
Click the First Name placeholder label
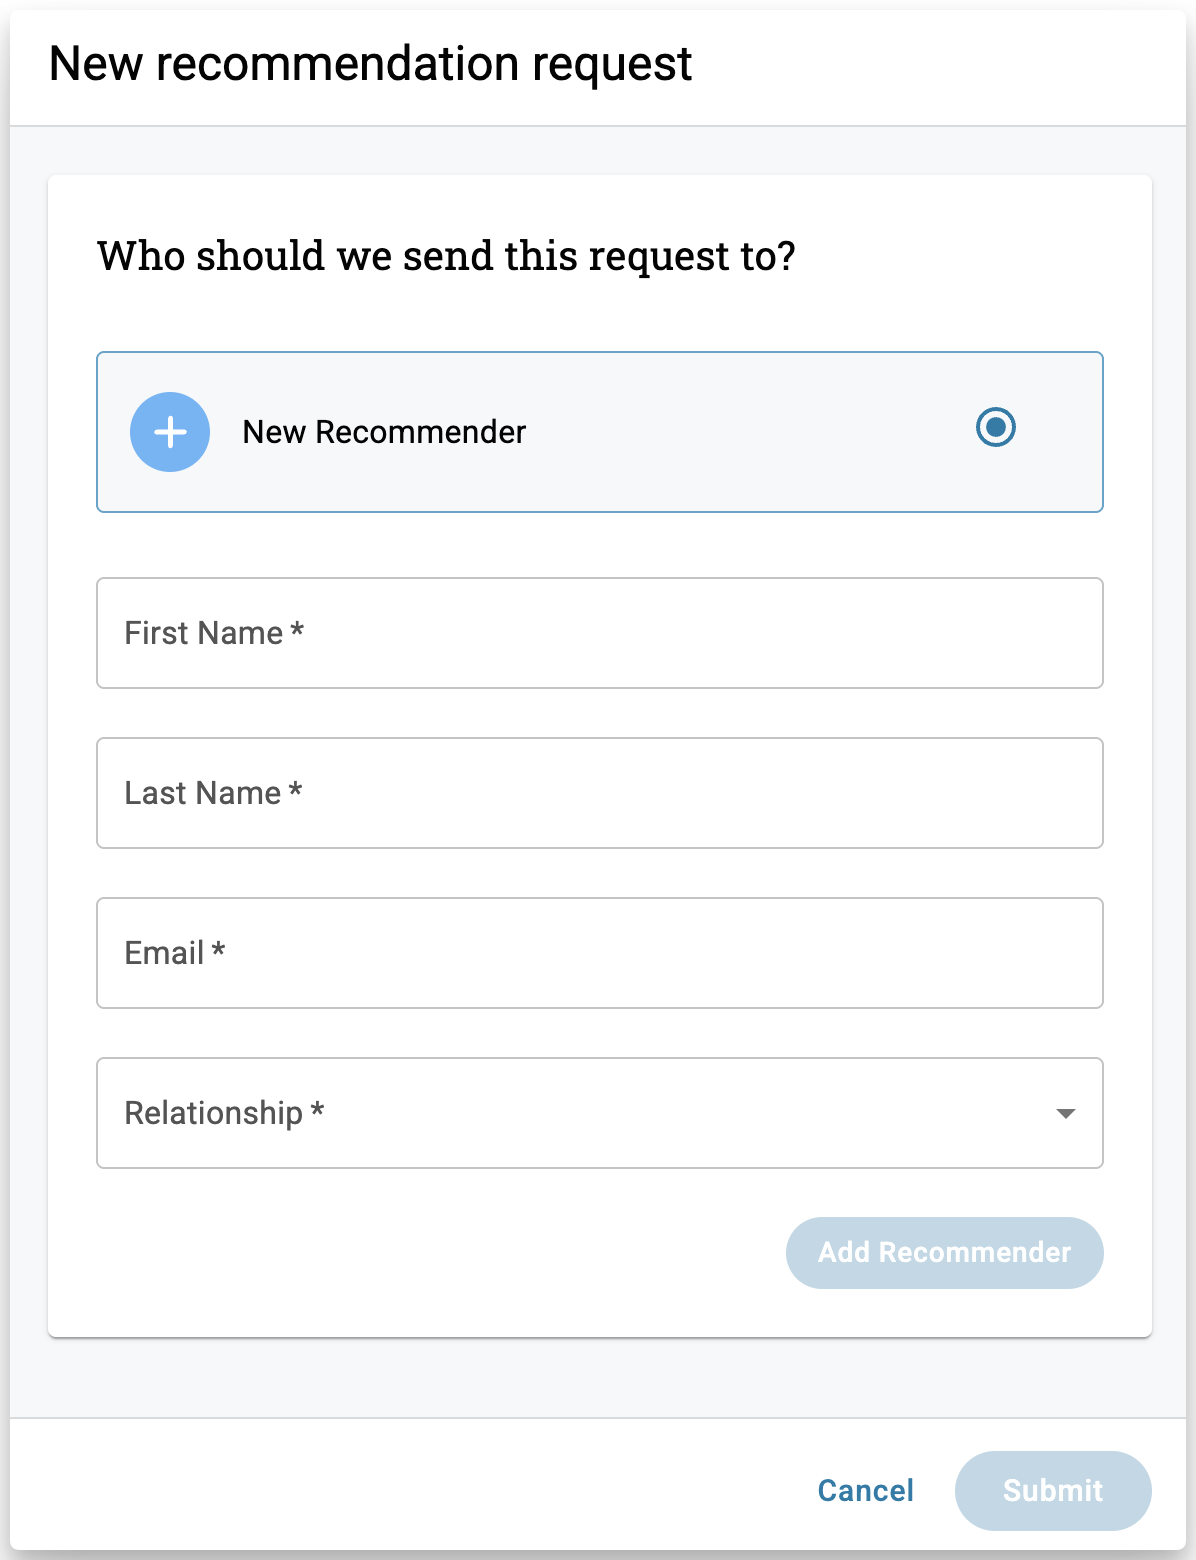(204, 633)
